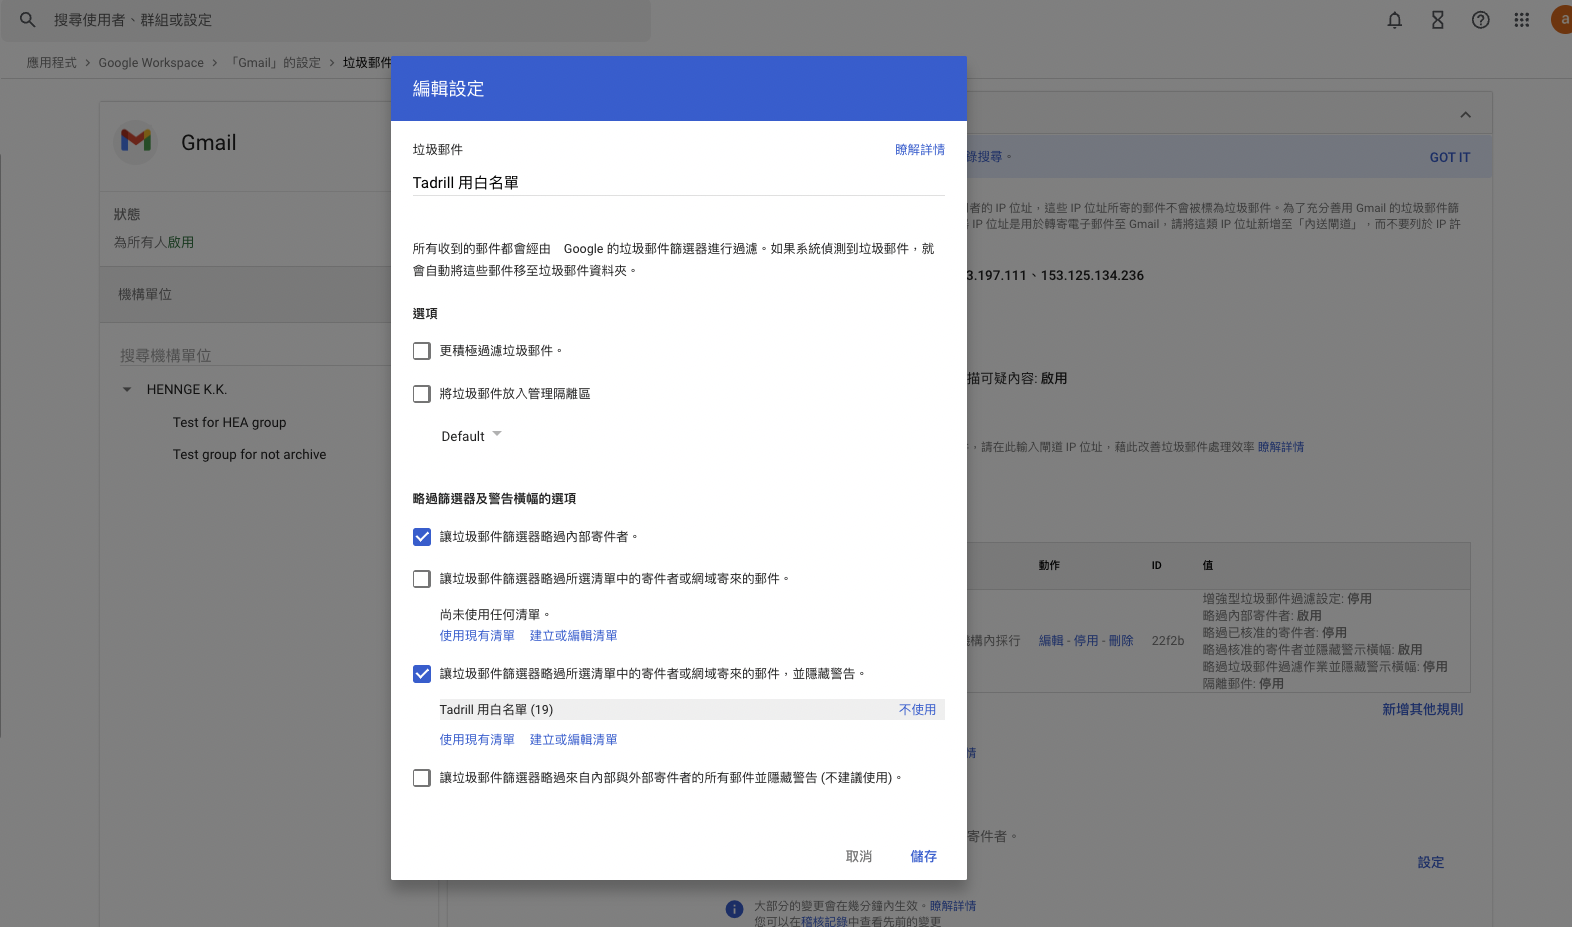The height and width of the screenshot is (927, 1572).
Task: Click 取消 button
Action: pyautogui.click(x=858, y=857)
